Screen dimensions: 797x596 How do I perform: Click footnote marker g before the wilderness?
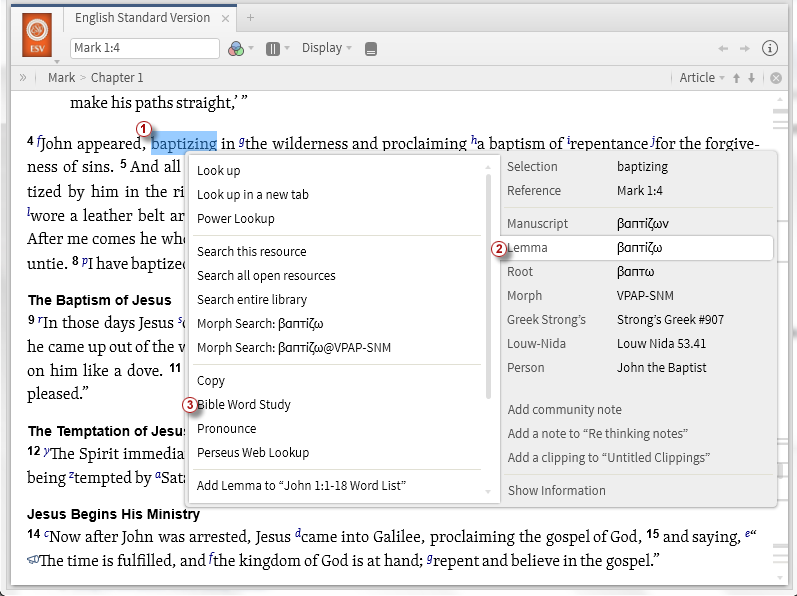tap(241, 141)
